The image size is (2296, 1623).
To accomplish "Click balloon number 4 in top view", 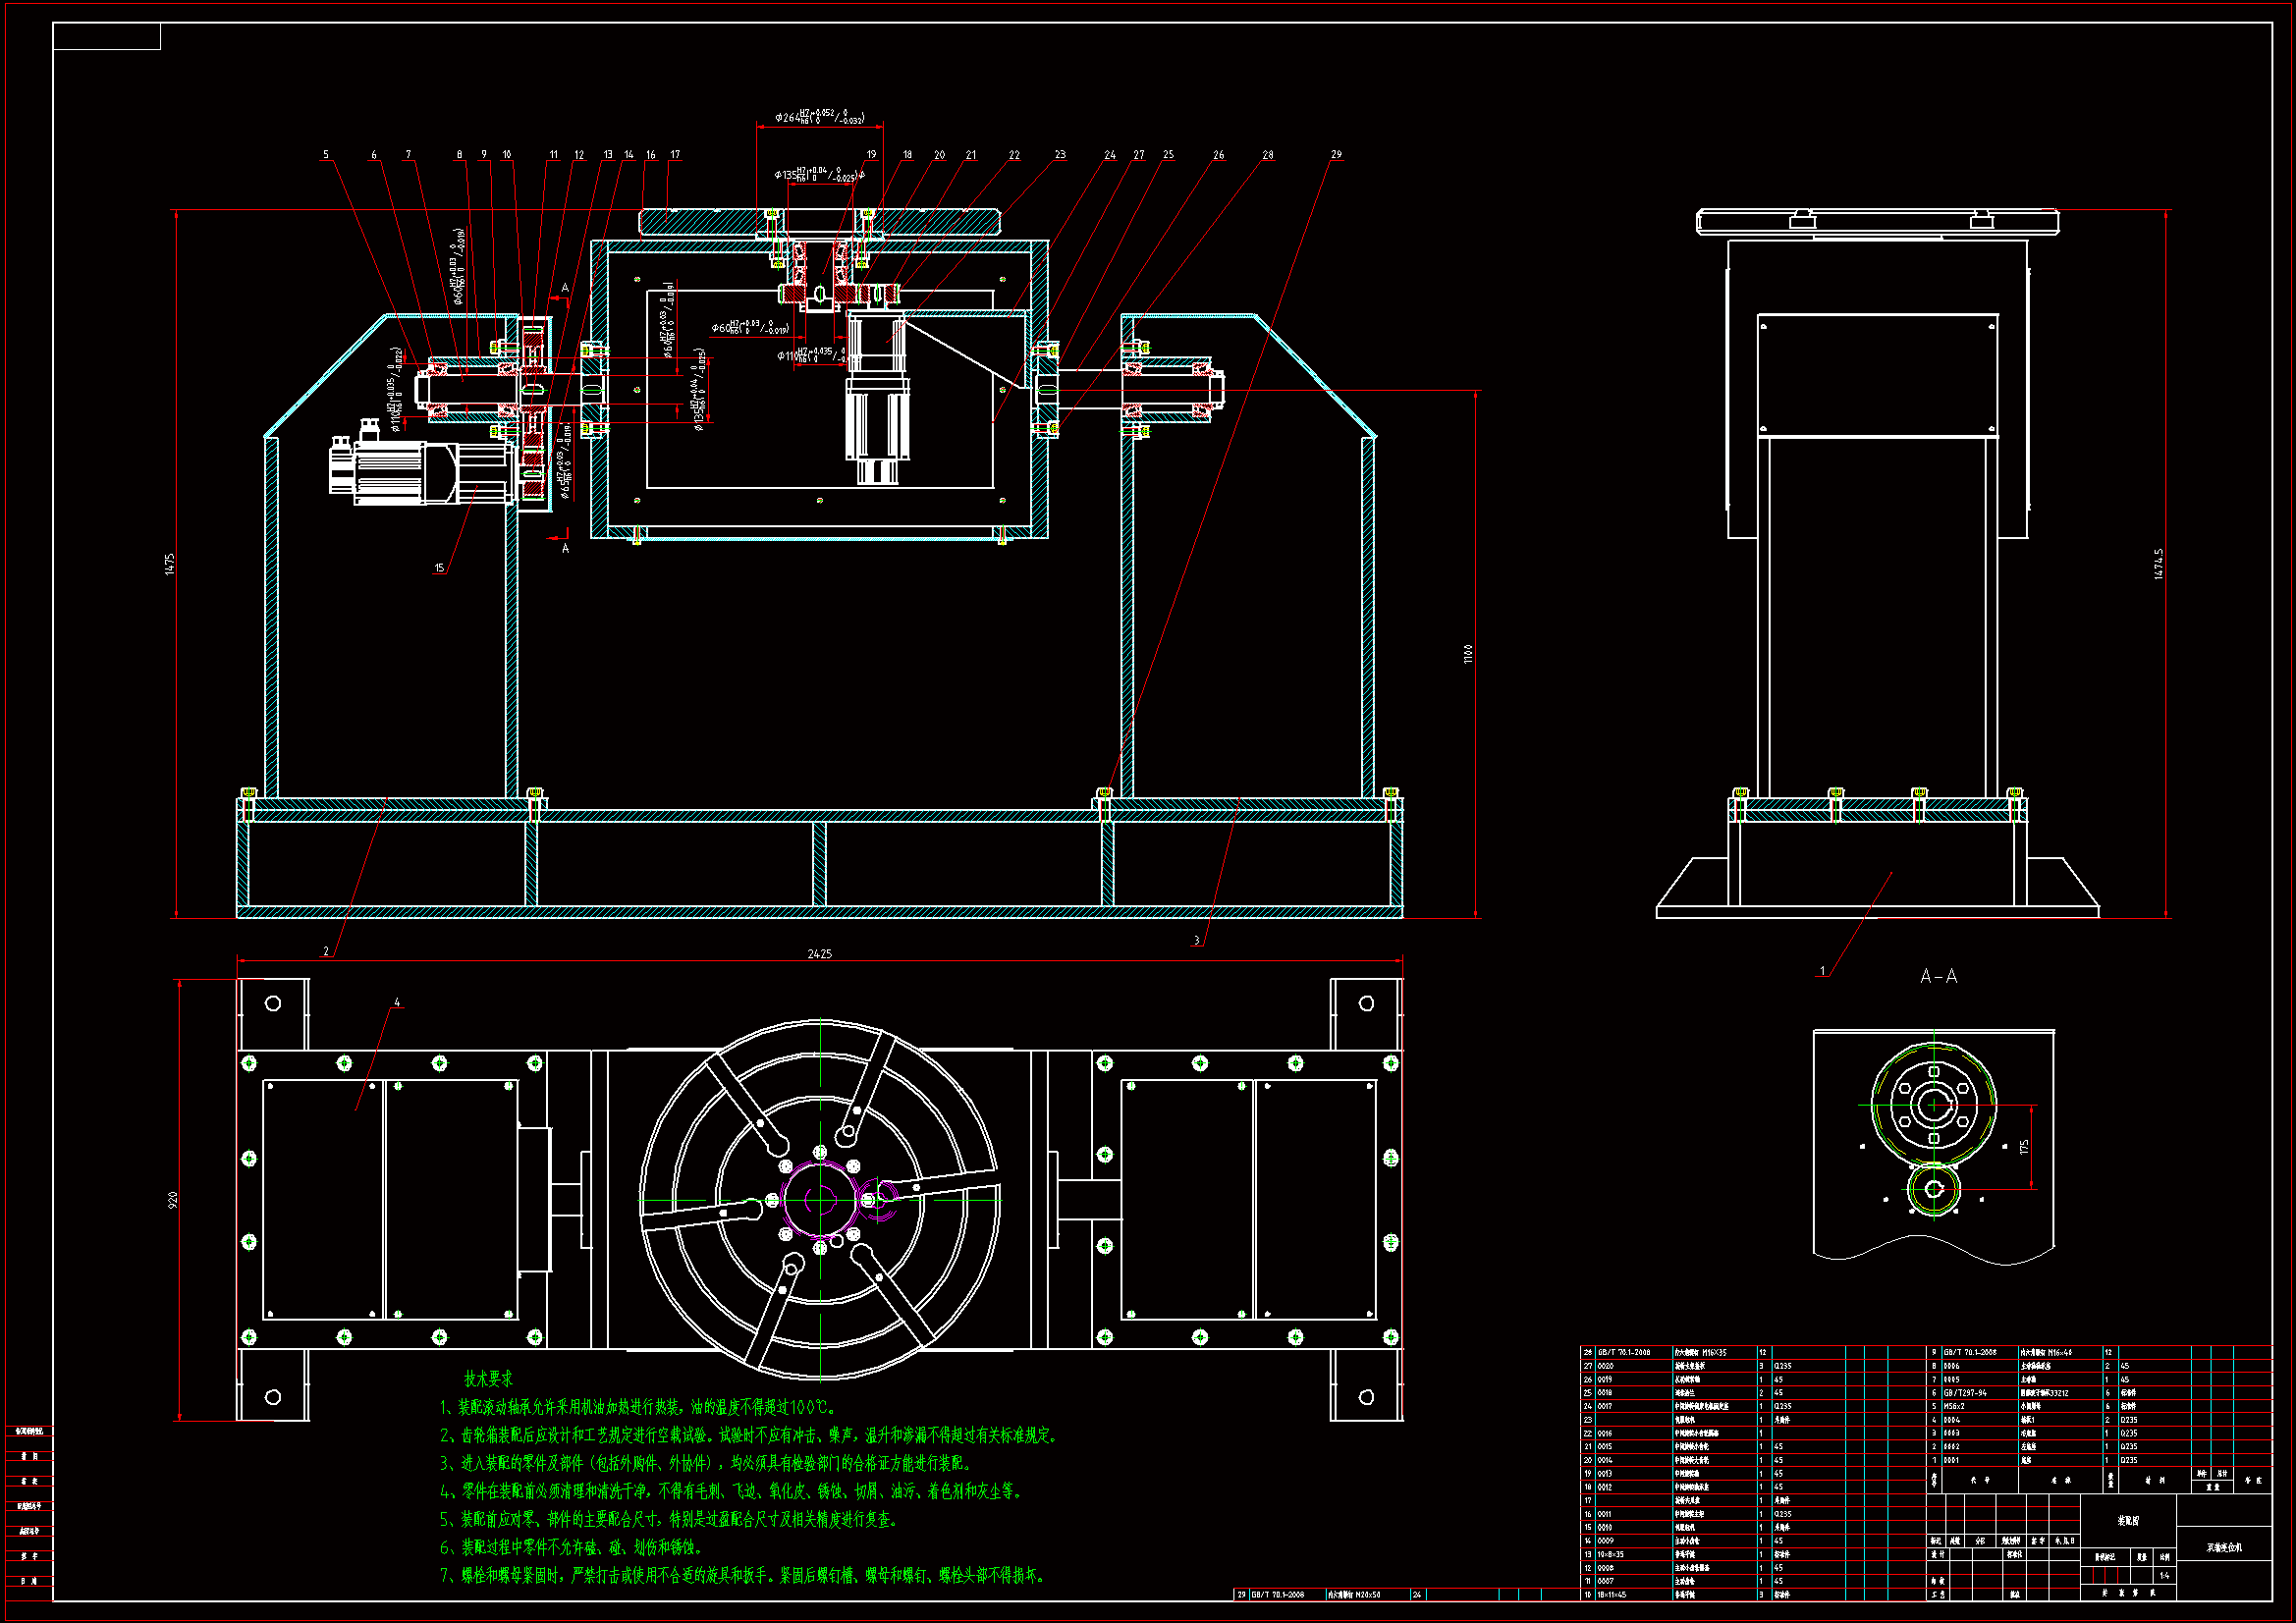I will pyautogui.click(x=397, y=1002).
